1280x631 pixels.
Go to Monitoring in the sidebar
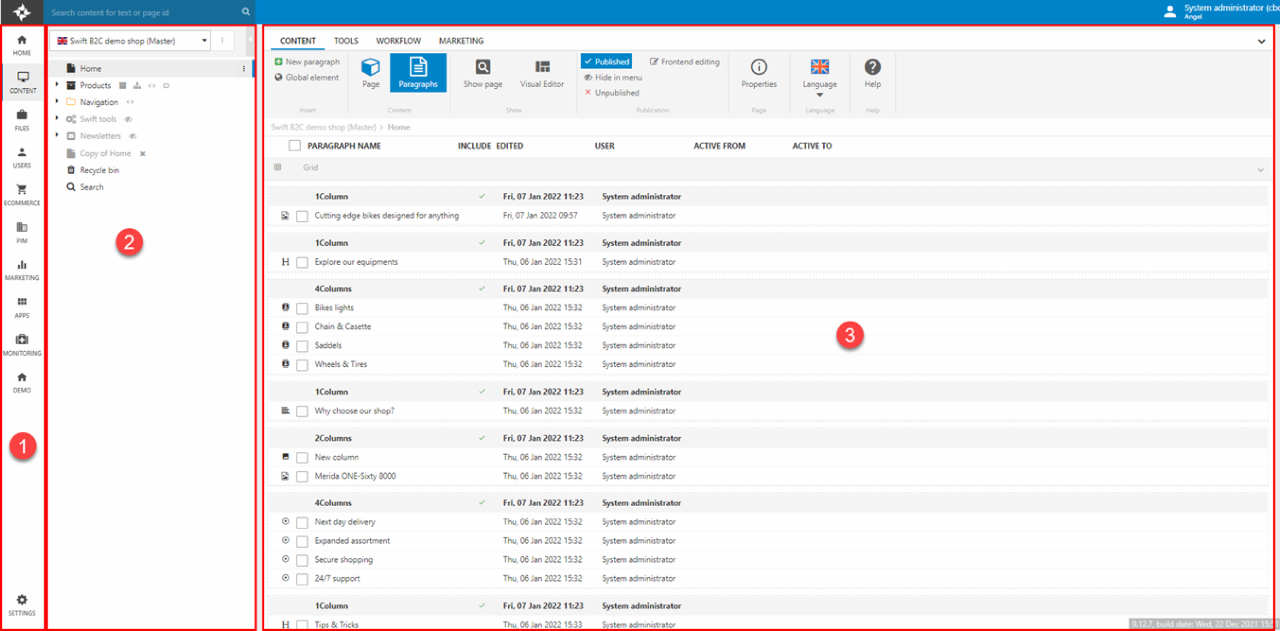click(x=22, y=344)
